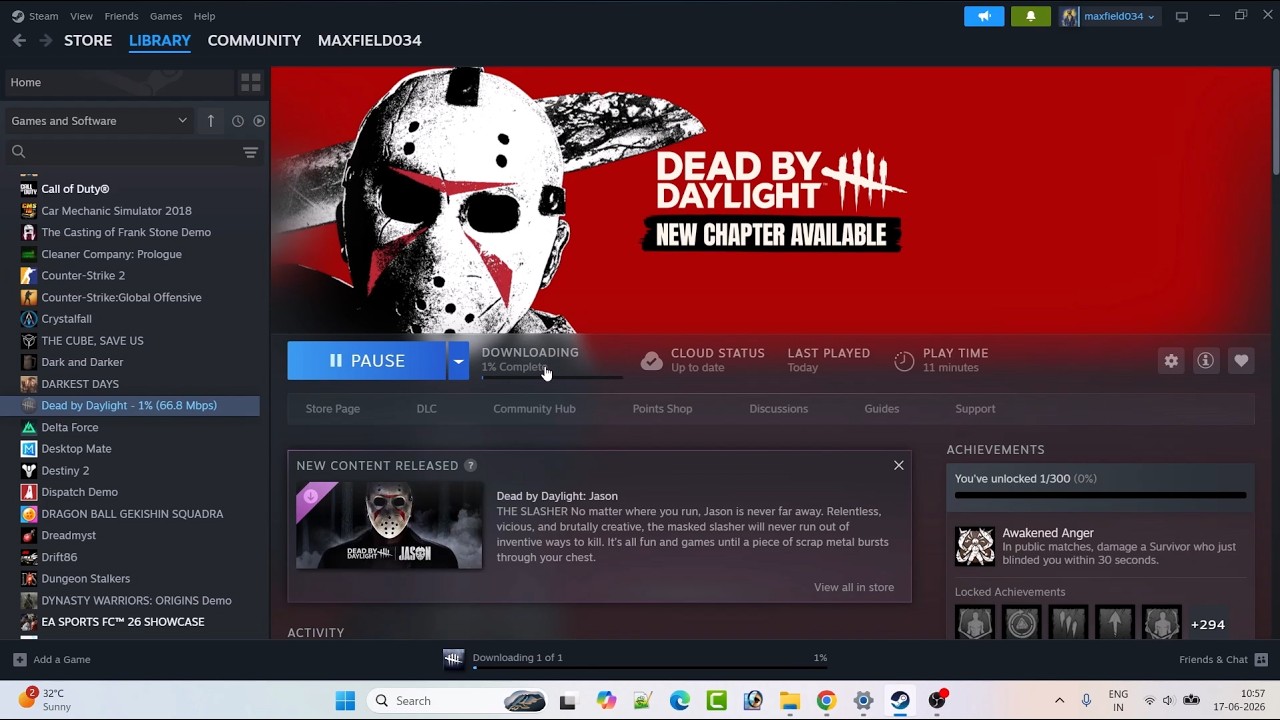Open the announcements megaphone button
Screen dimensions: 1280x720
coord(984,16)
